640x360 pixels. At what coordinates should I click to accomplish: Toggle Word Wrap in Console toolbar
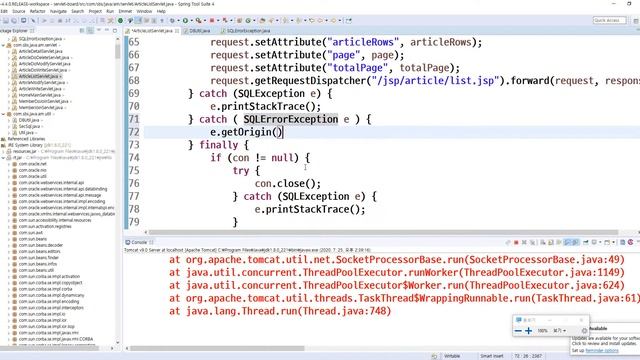click(x=559, y=242)
